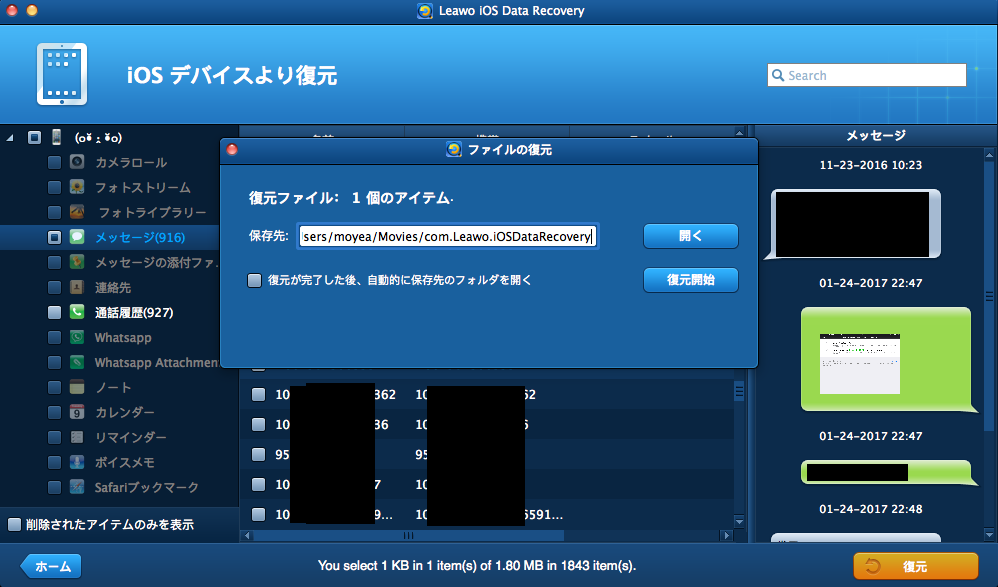
Task: Click the save path input field
Action: click(448, 236)
